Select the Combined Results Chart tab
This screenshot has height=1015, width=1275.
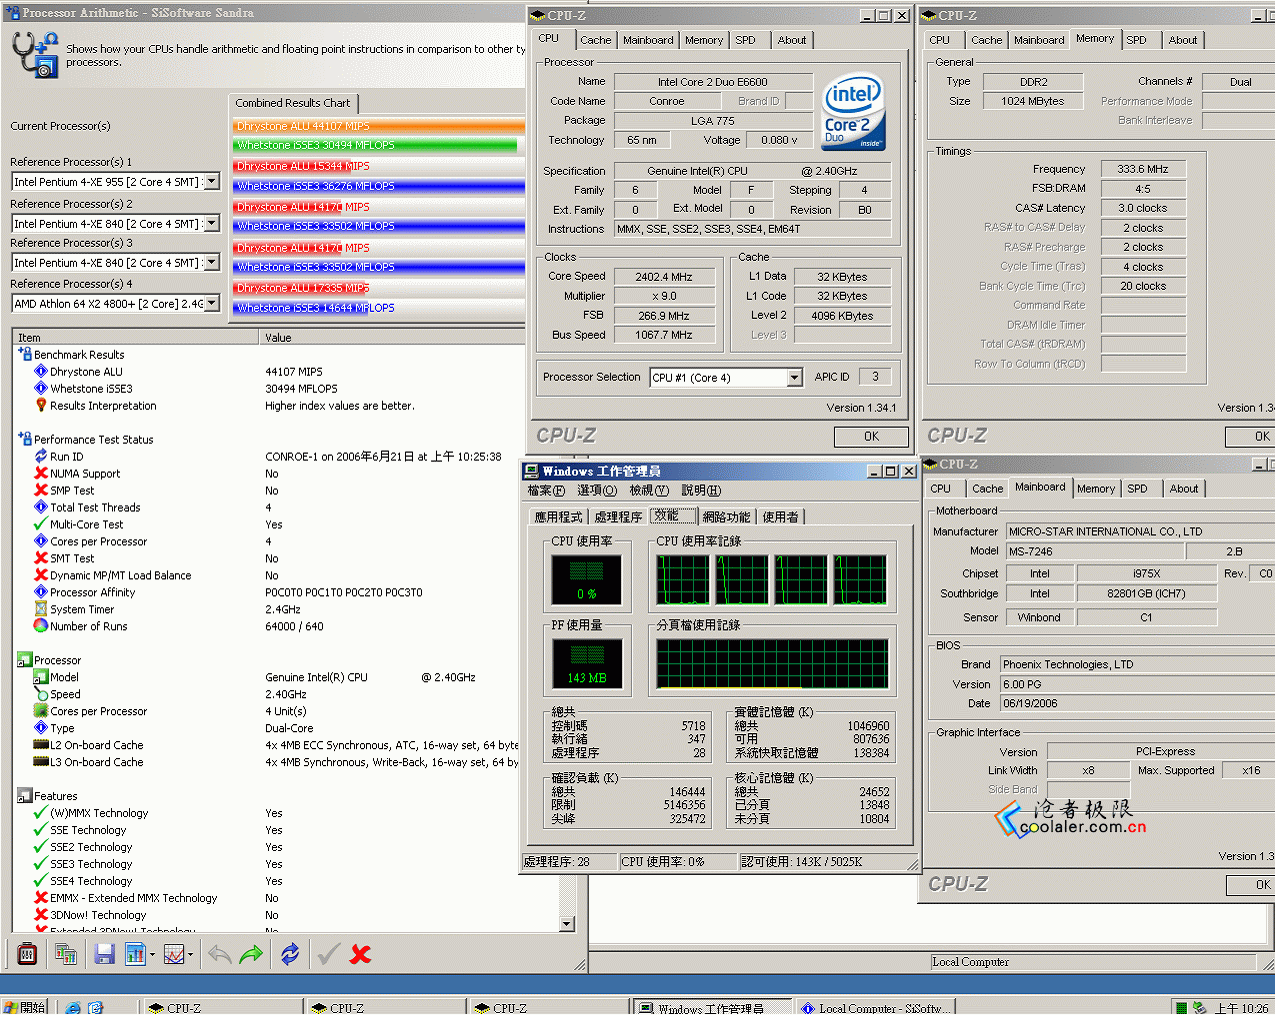point(293,103)
